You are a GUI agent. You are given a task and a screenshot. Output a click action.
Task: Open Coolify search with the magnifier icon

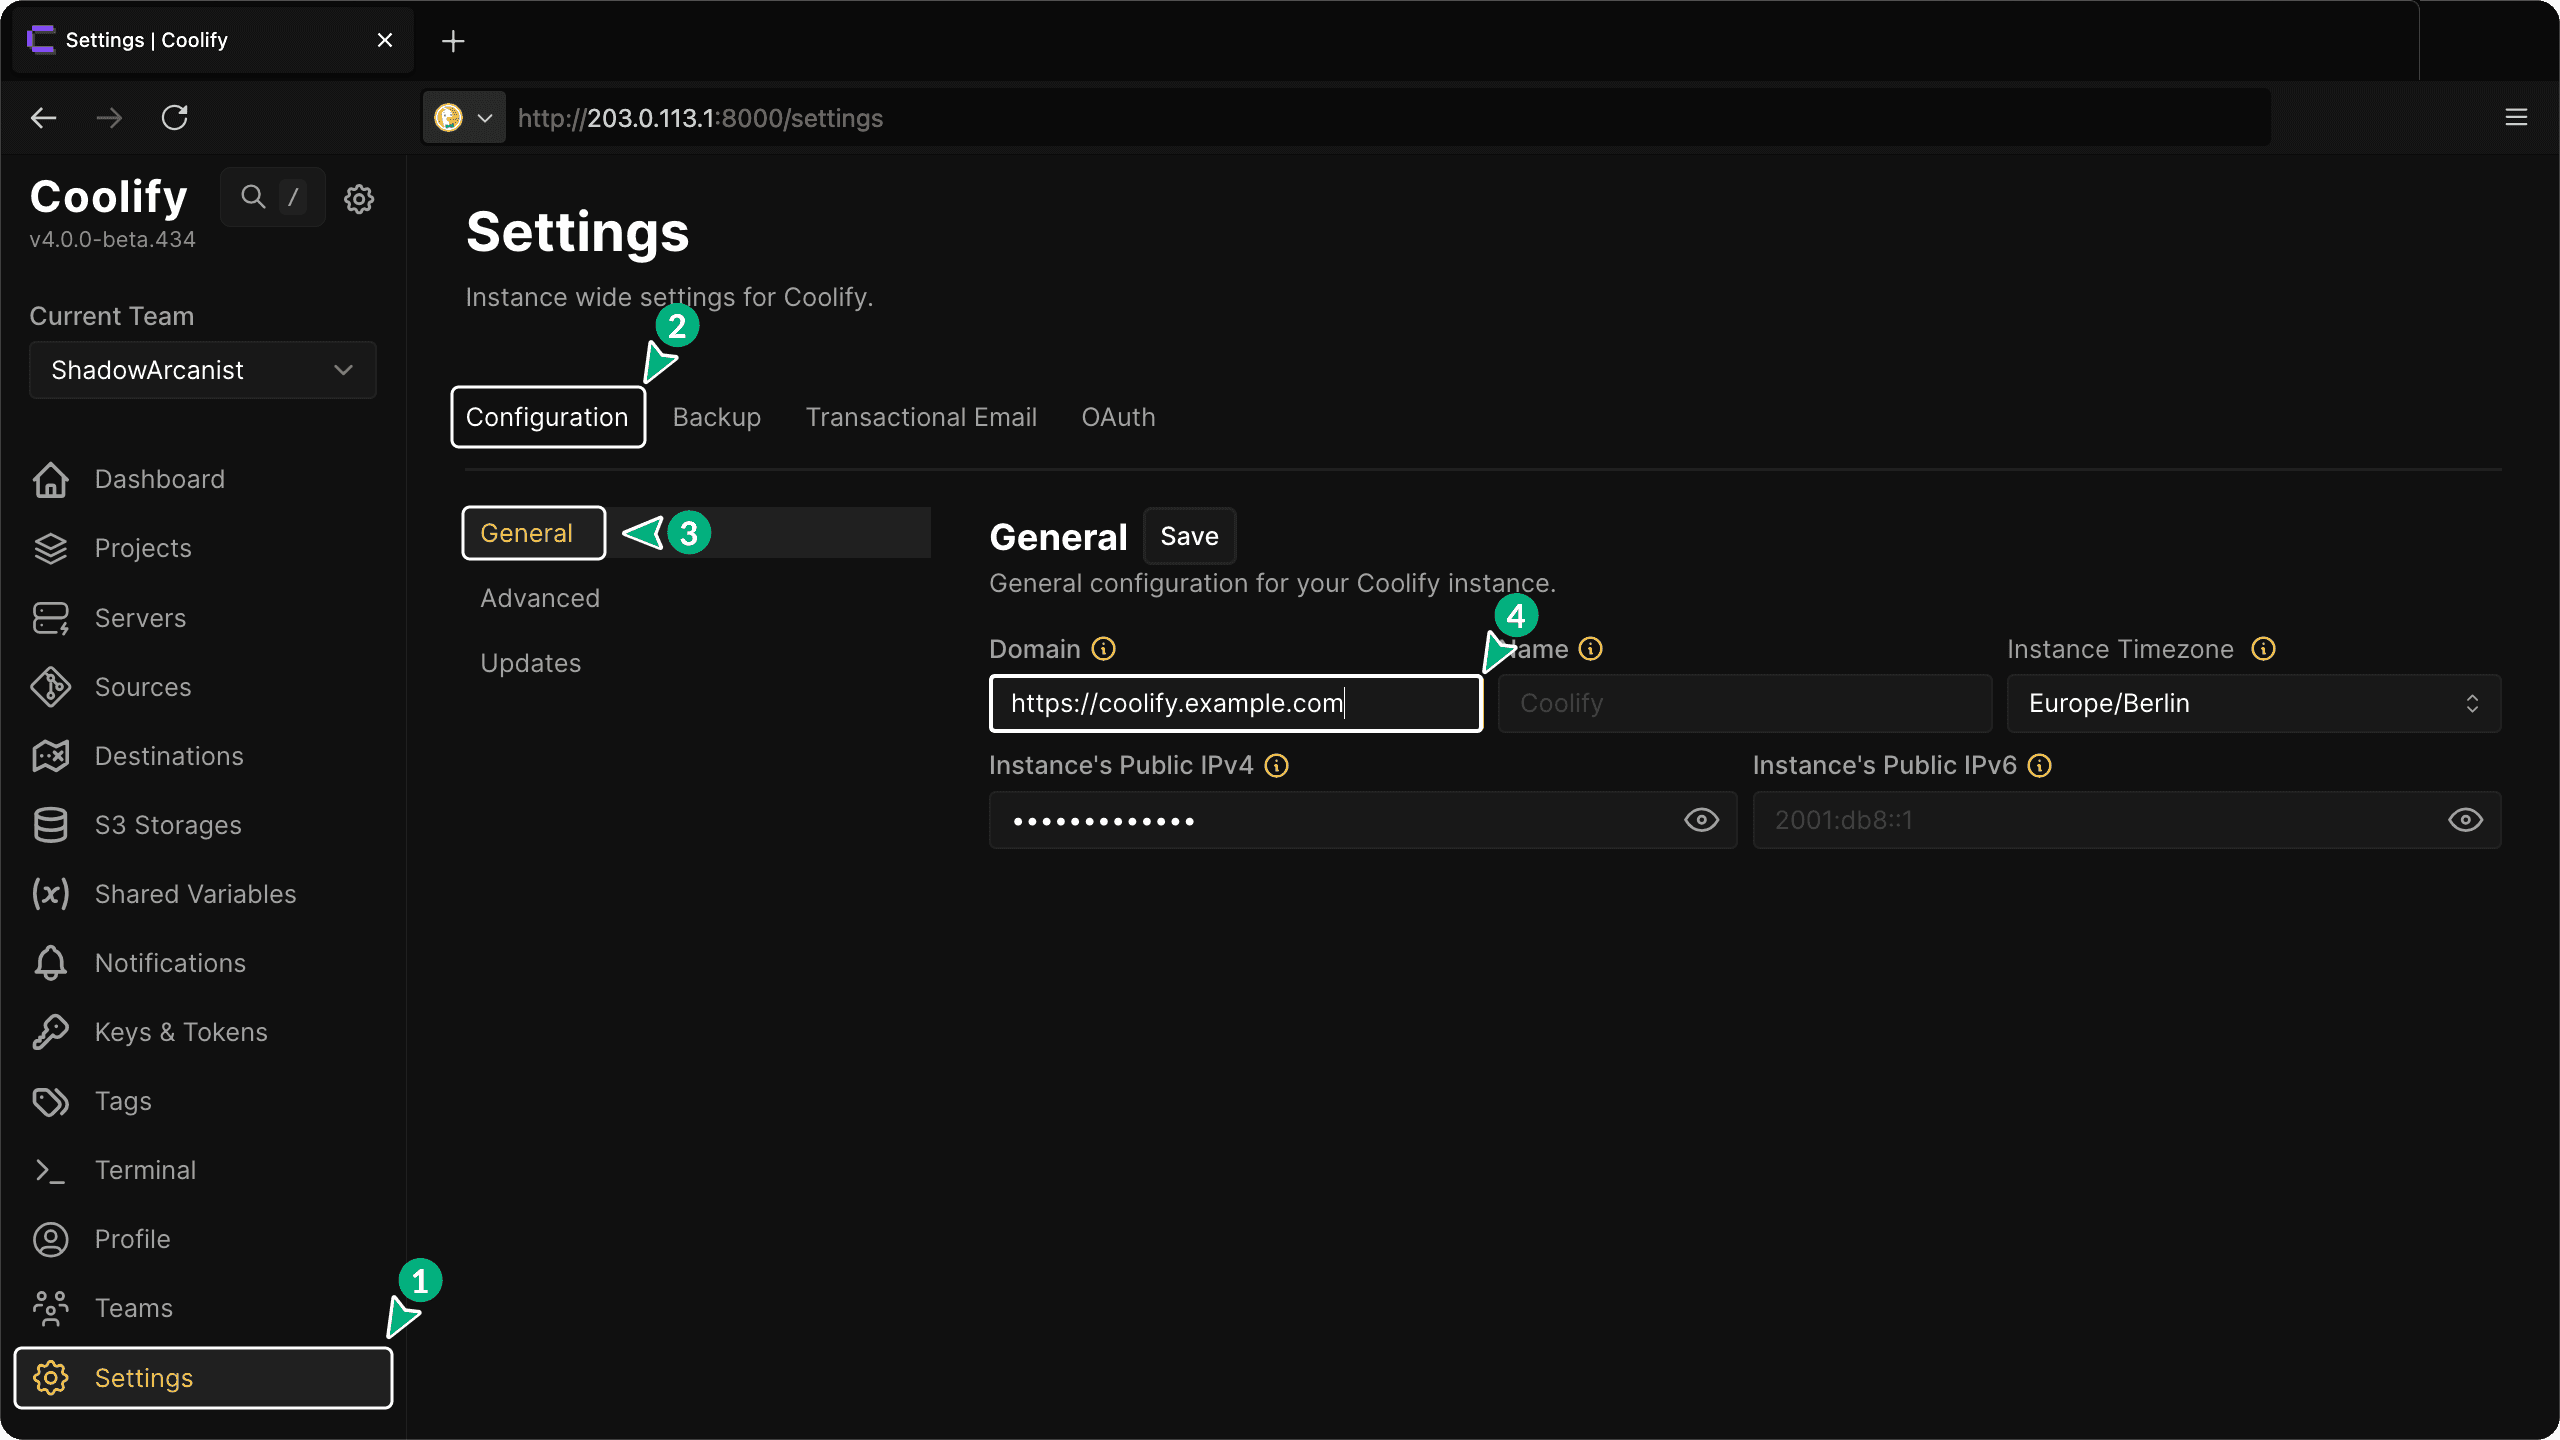[253, 197]
